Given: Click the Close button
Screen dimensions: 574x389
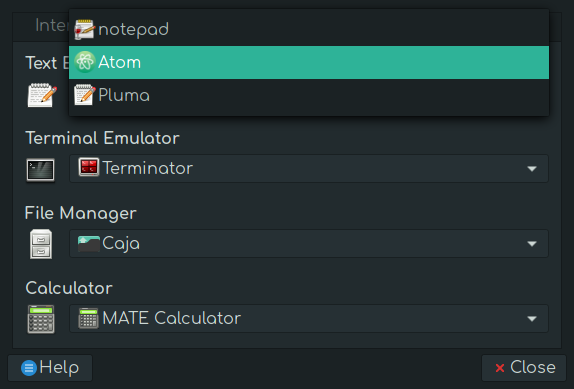Looking at the screenshot, I should click(x=524, y=368).
